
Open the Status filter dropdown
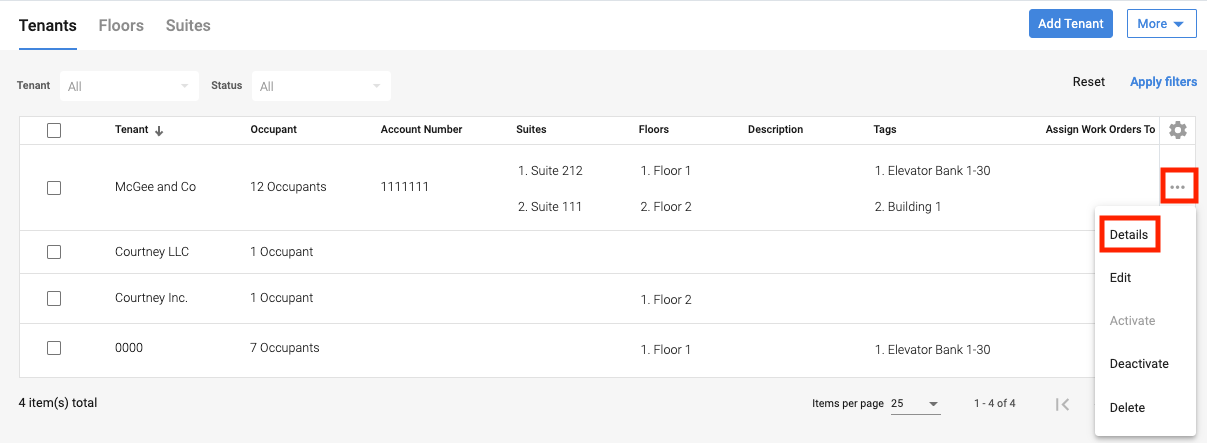pyautogui.click(x=321, y=86)
